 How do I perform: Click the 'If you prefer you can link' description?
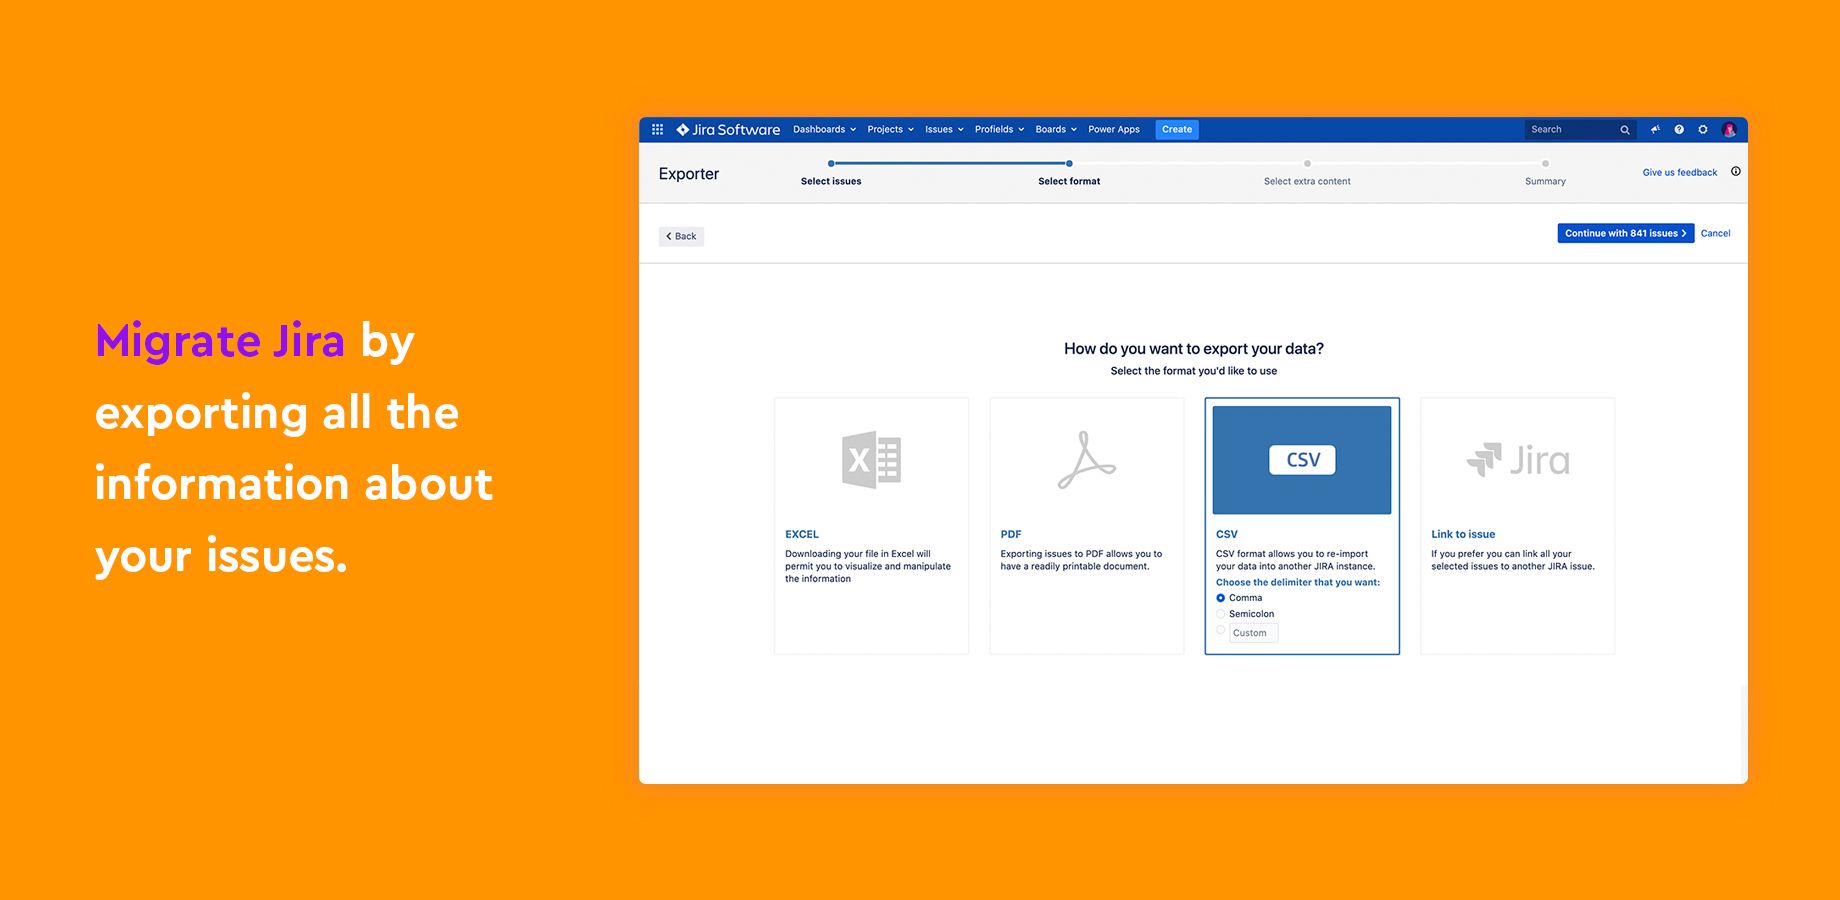point(1513,560)
